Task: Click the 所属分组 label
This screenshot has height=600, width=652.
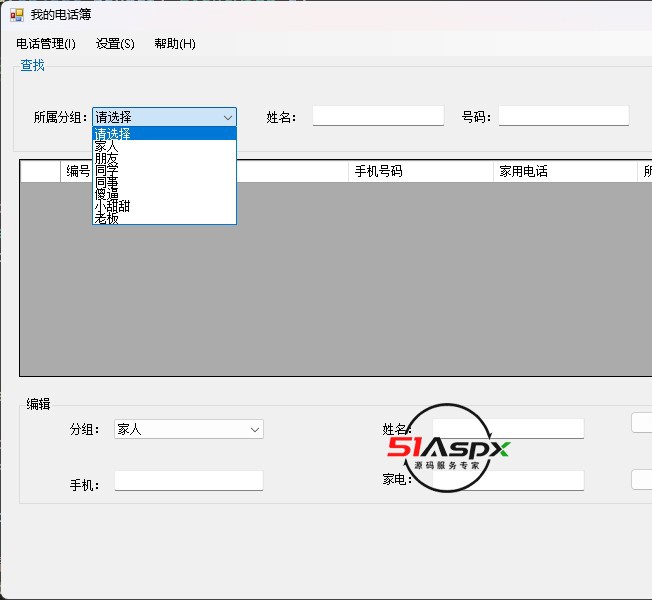Action: pyautogui.click(x=60, y=117)
